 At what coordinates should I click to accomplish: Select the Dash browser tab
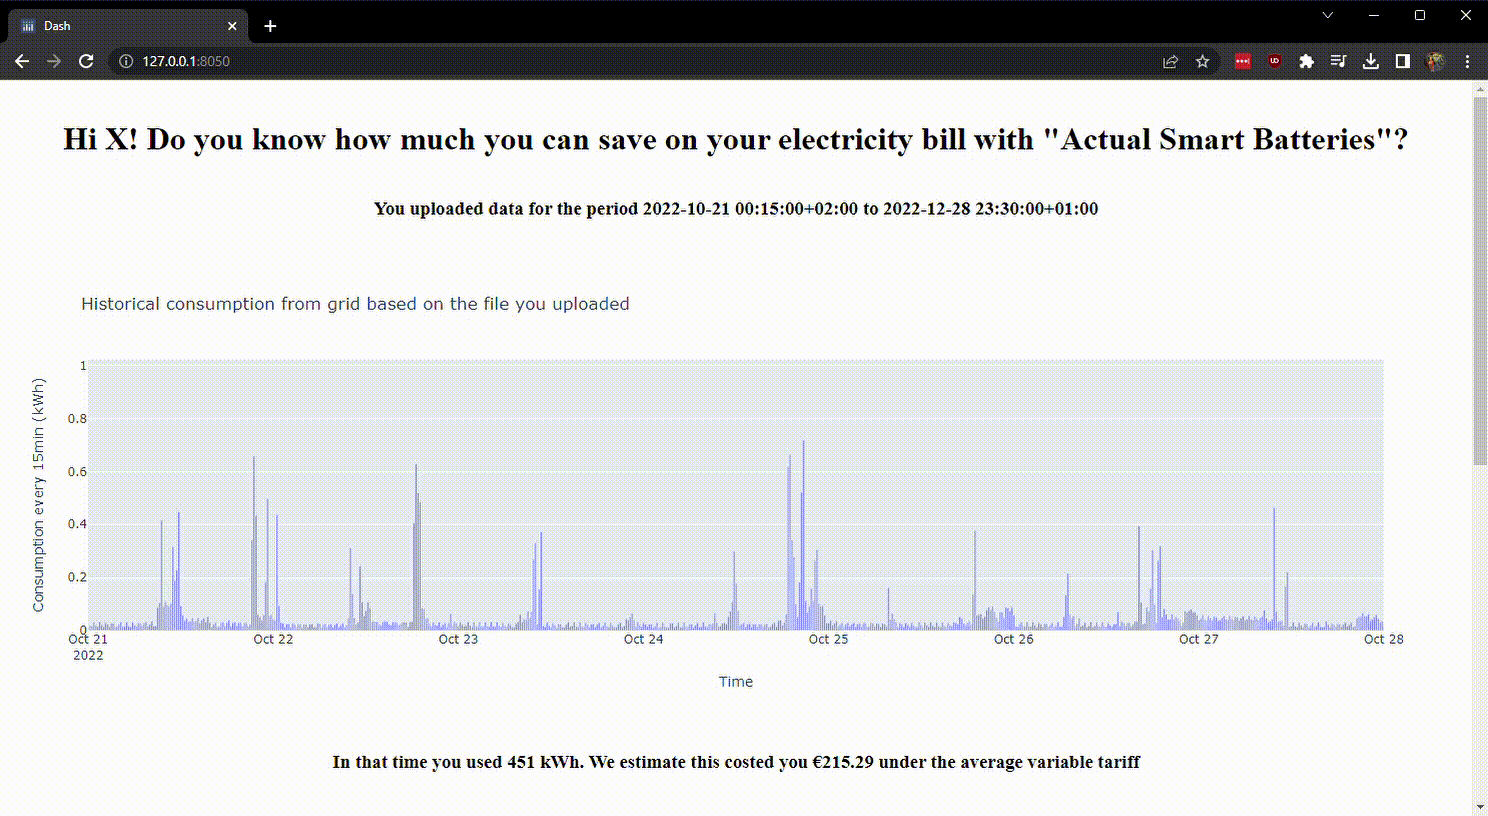click(x=120, y=26)
